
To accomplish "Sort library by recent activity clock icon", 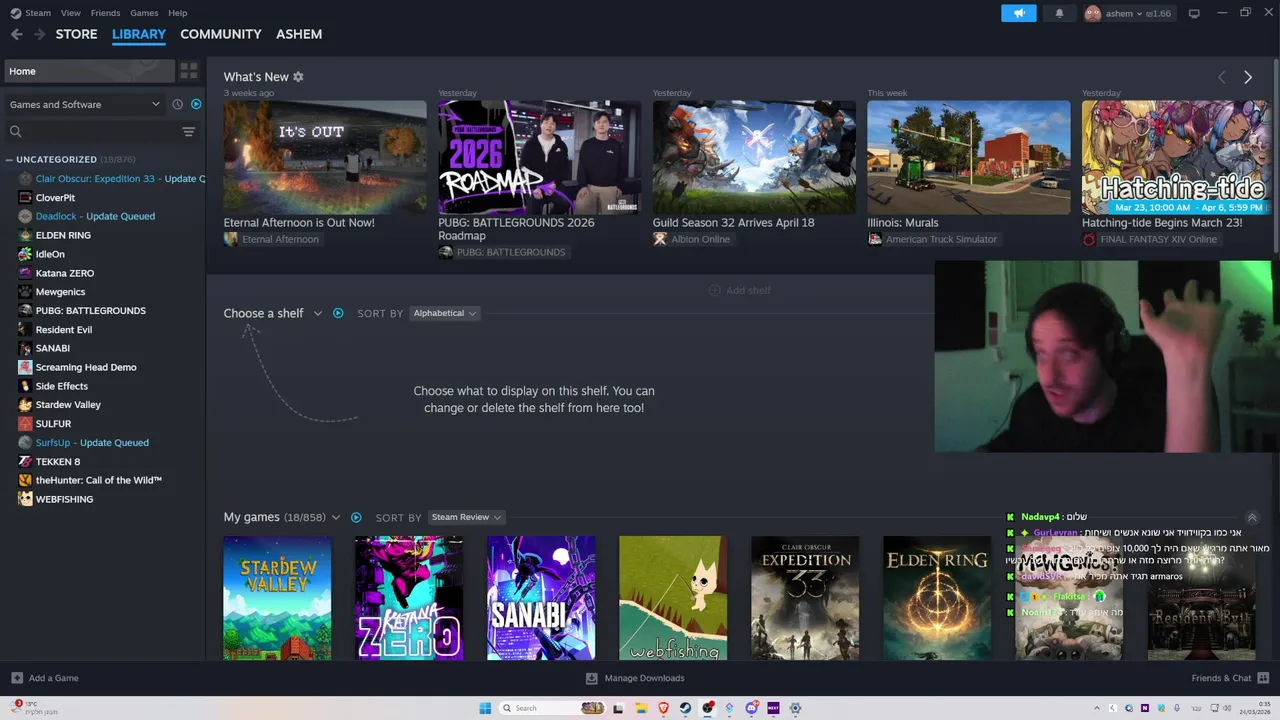I will (x=178, y=104).
